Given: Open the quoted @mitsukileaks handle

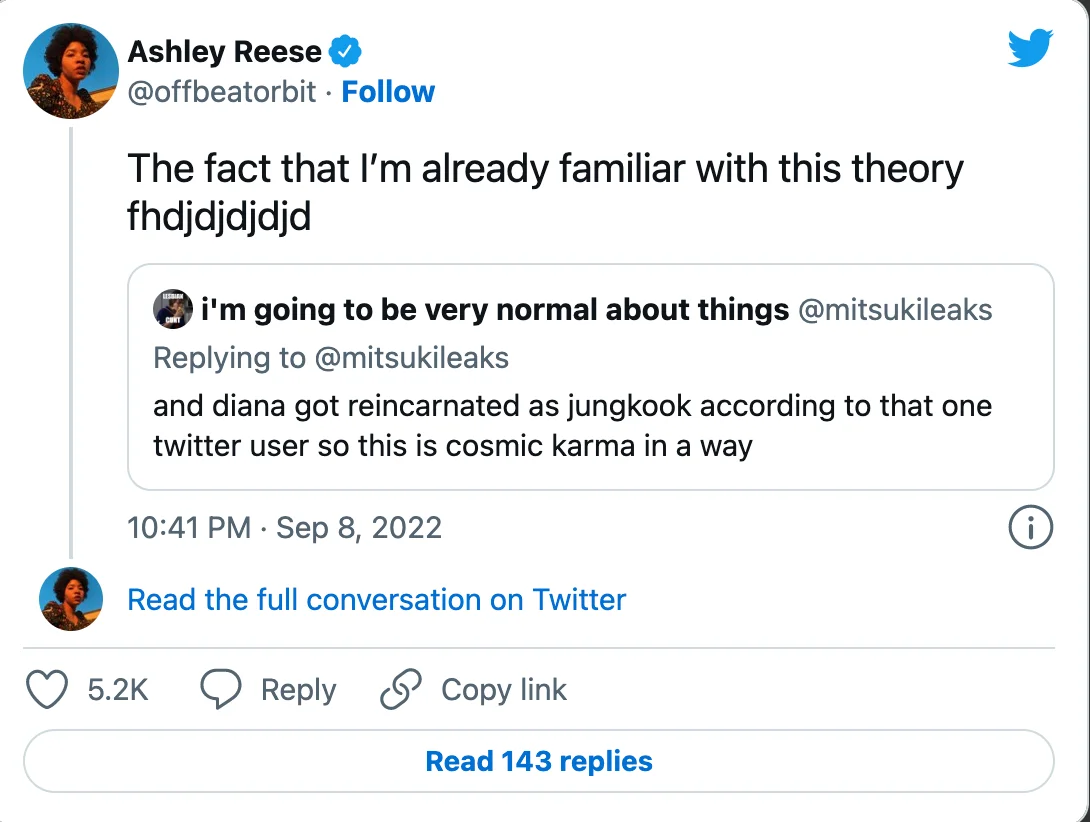Looking at the screenshot, I should (x=895, y=309).
